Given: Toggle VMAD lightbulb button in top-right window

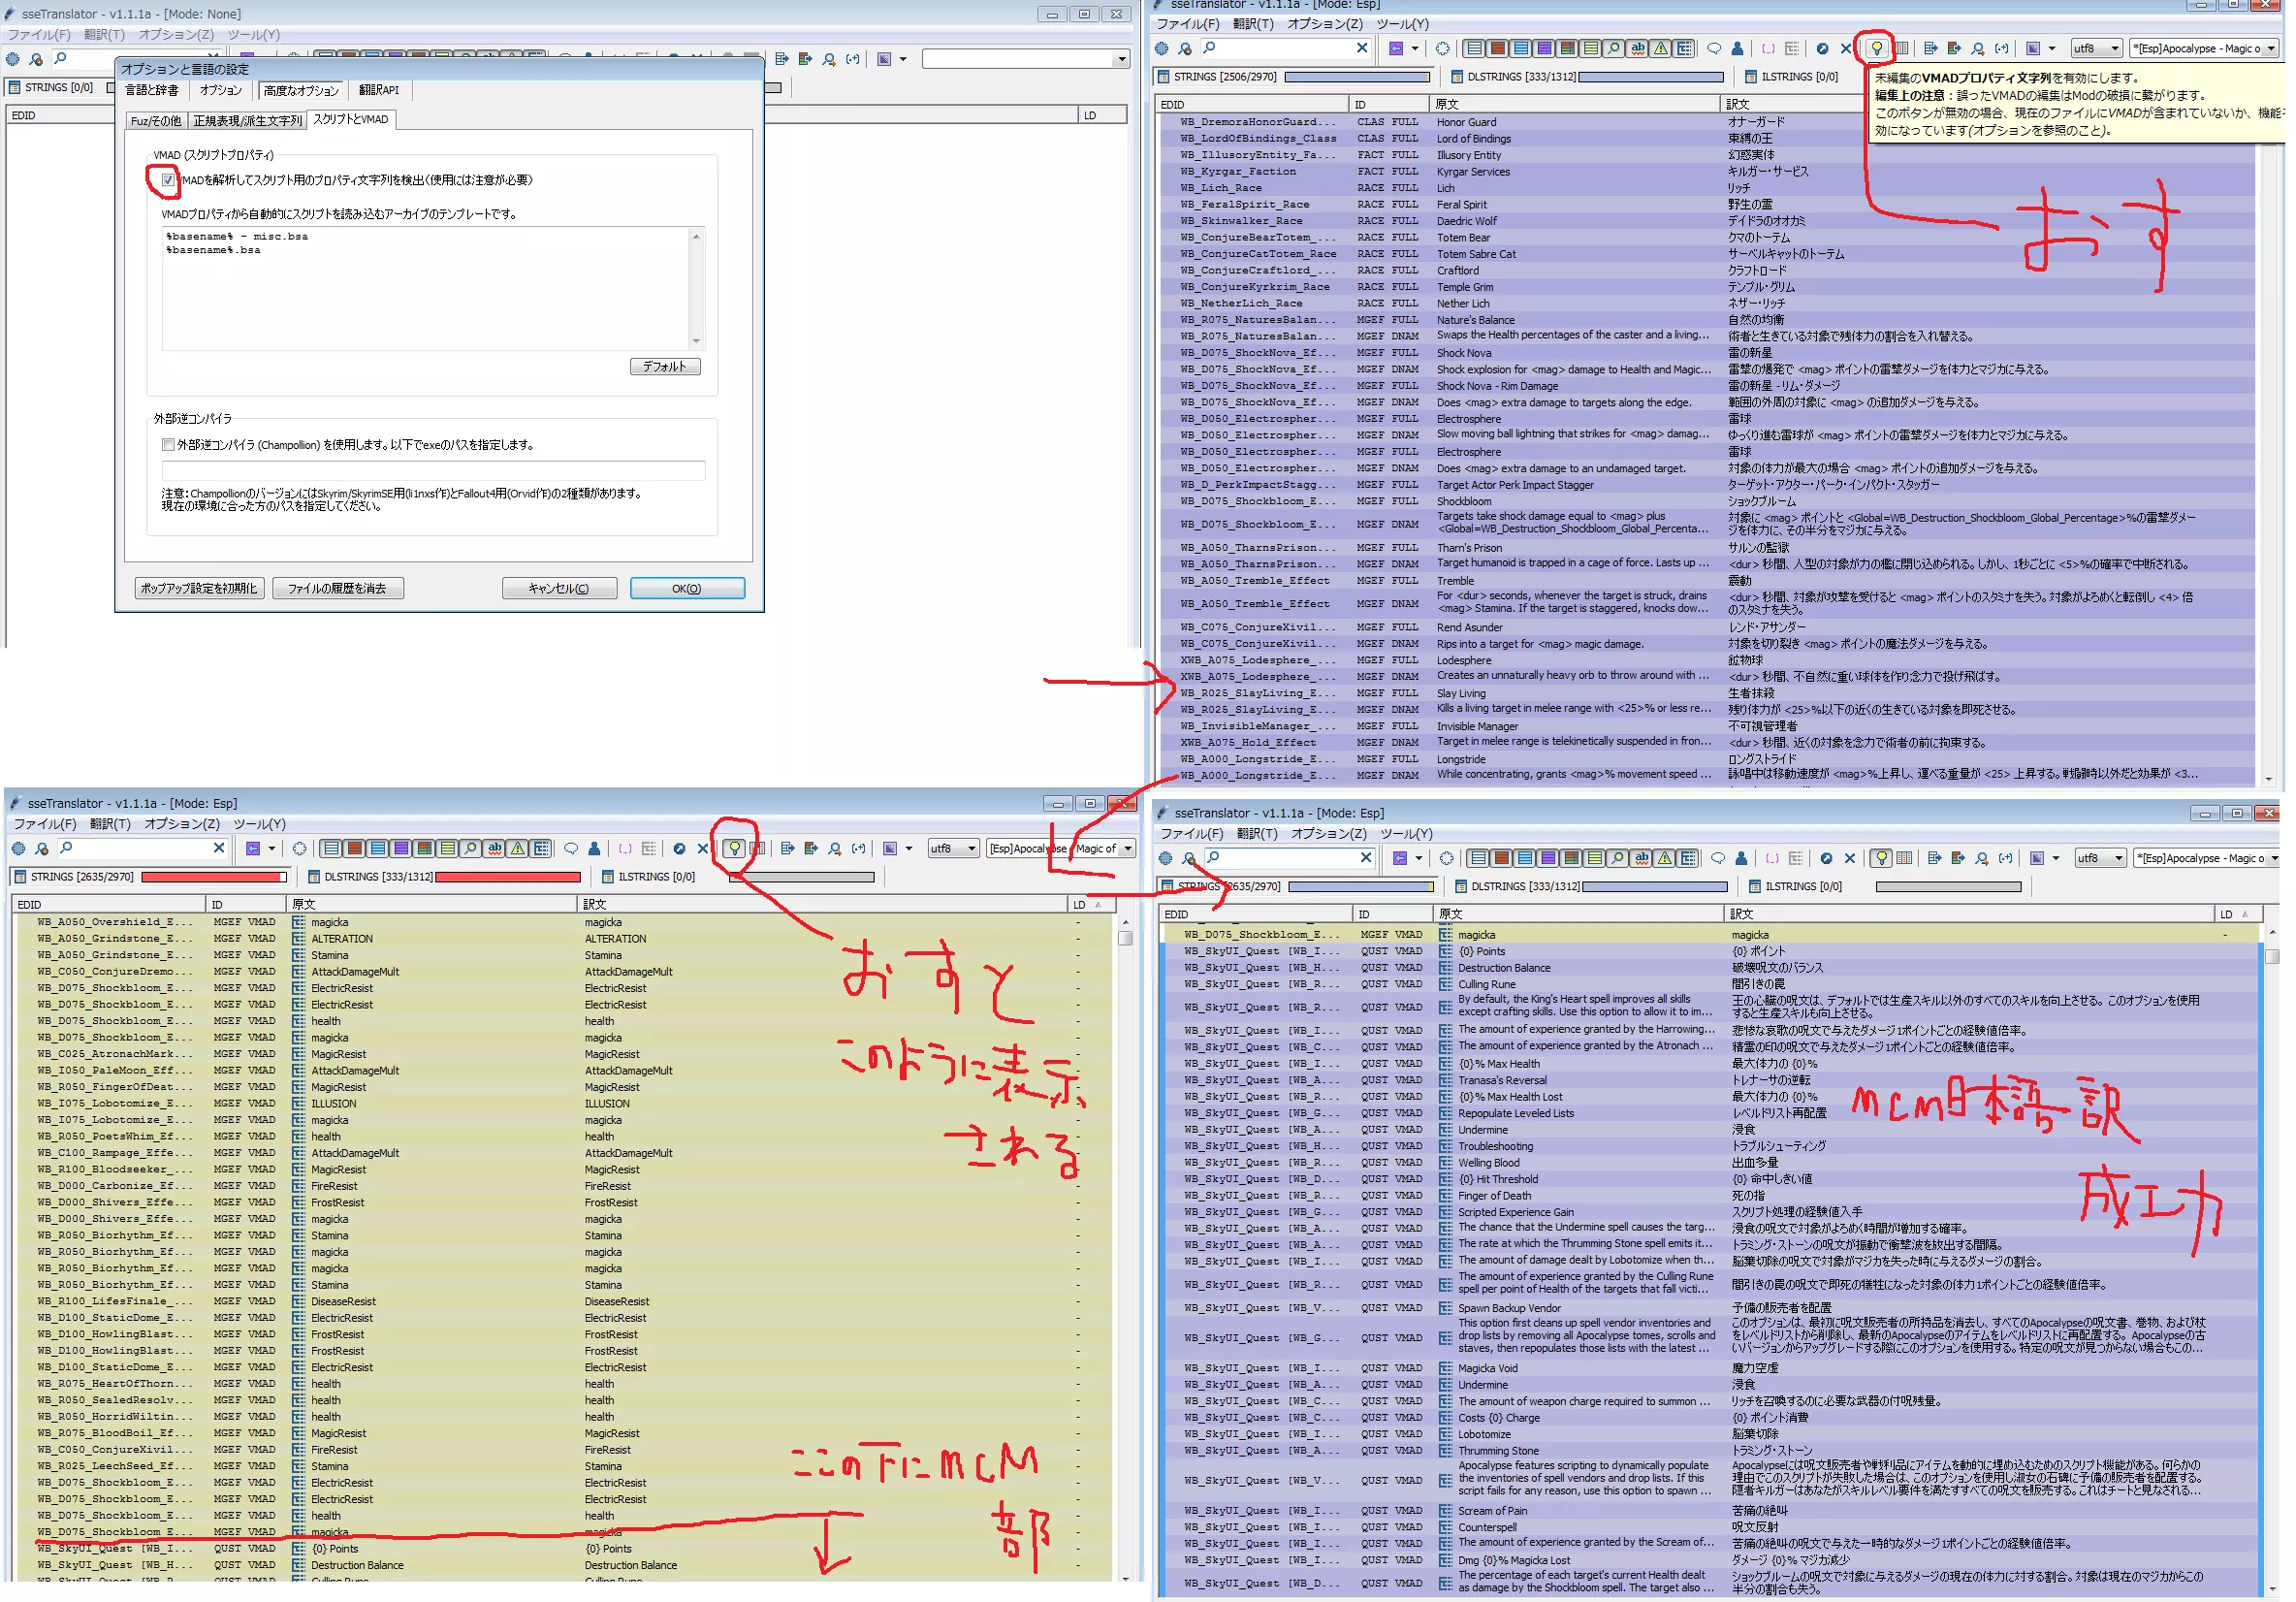Looking at the screenshot, I should pos(1877,49).
